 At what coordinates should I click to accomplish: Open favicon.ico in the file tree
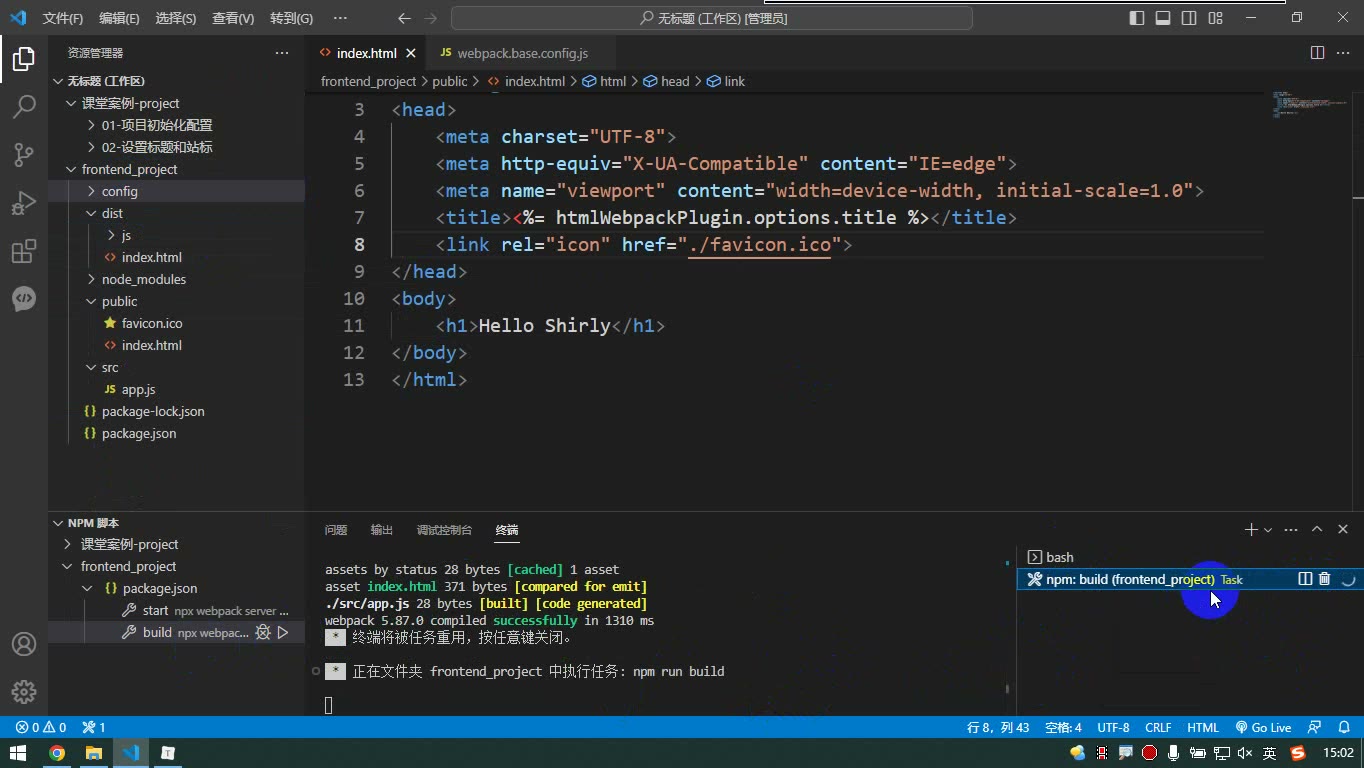pyautogui.click(x=152, y=323)
